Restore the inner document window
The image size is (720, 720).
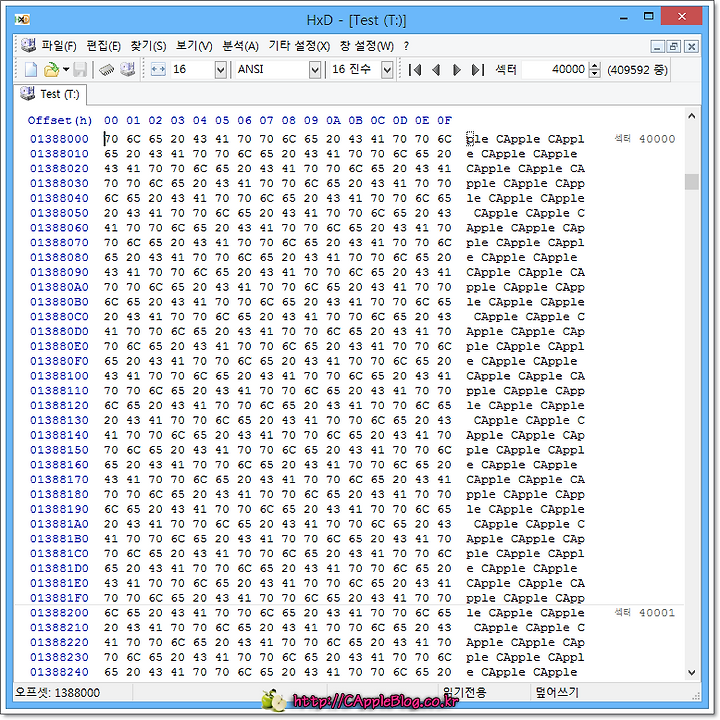pyautogui.click(x=674, y=46)
